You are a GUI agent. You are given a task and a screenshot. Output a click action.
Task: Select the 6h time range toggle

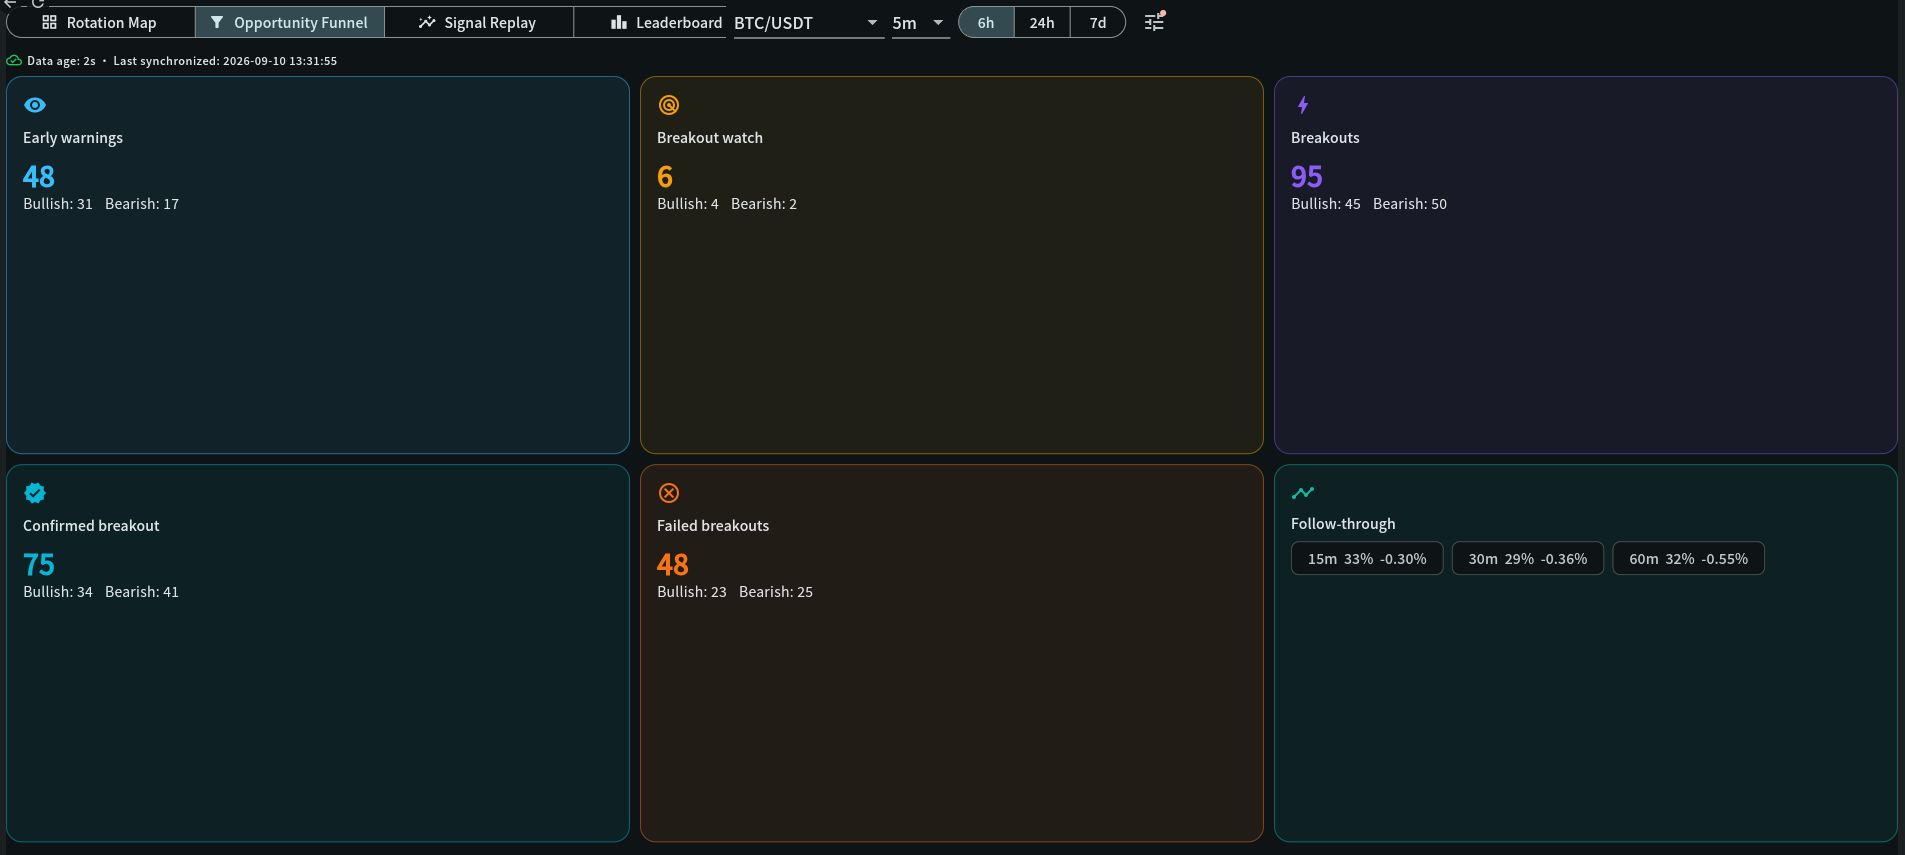986,23
